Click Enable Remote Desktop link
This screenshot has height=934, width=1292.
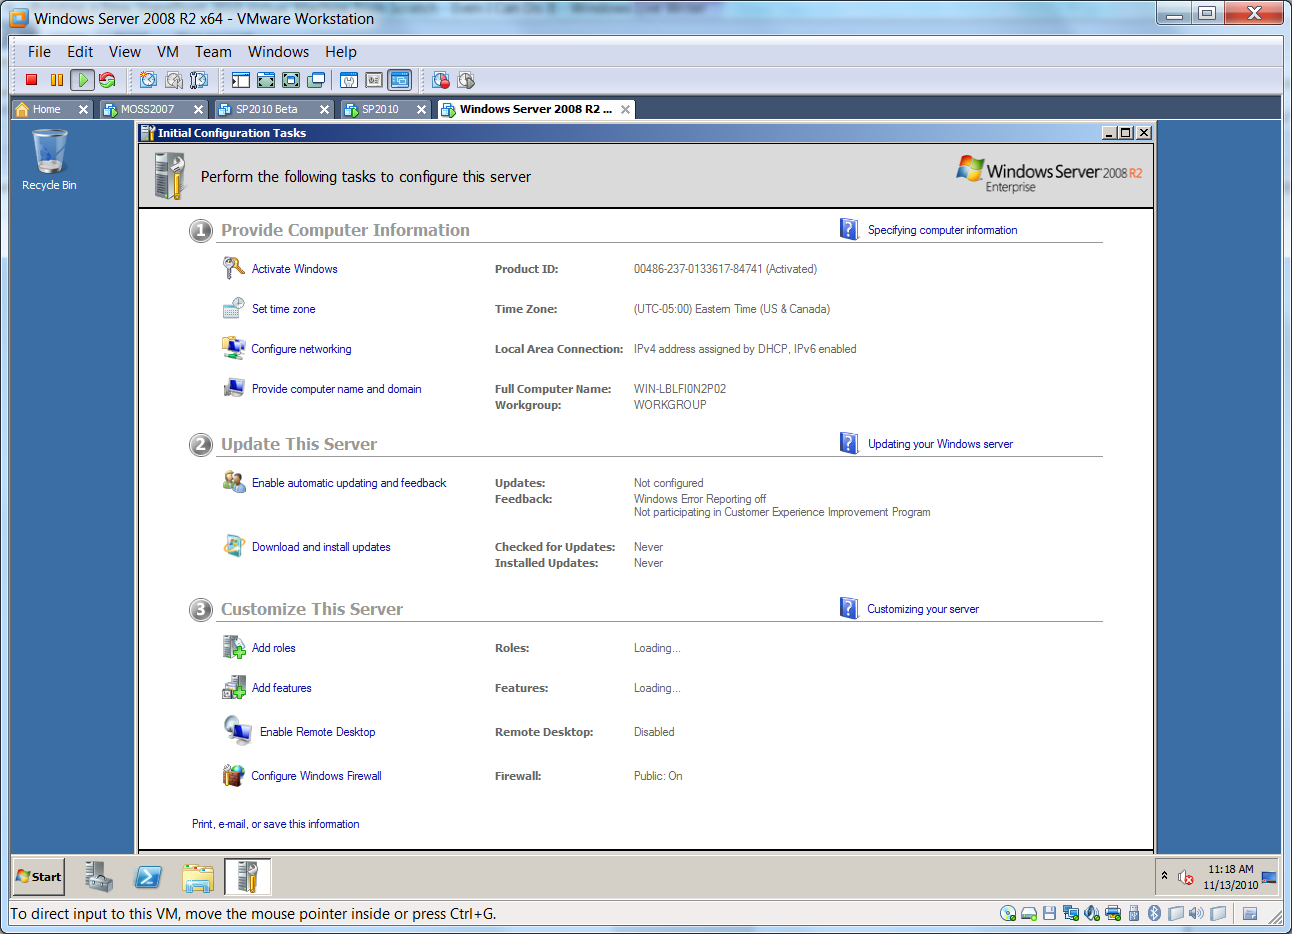[317, 732]
